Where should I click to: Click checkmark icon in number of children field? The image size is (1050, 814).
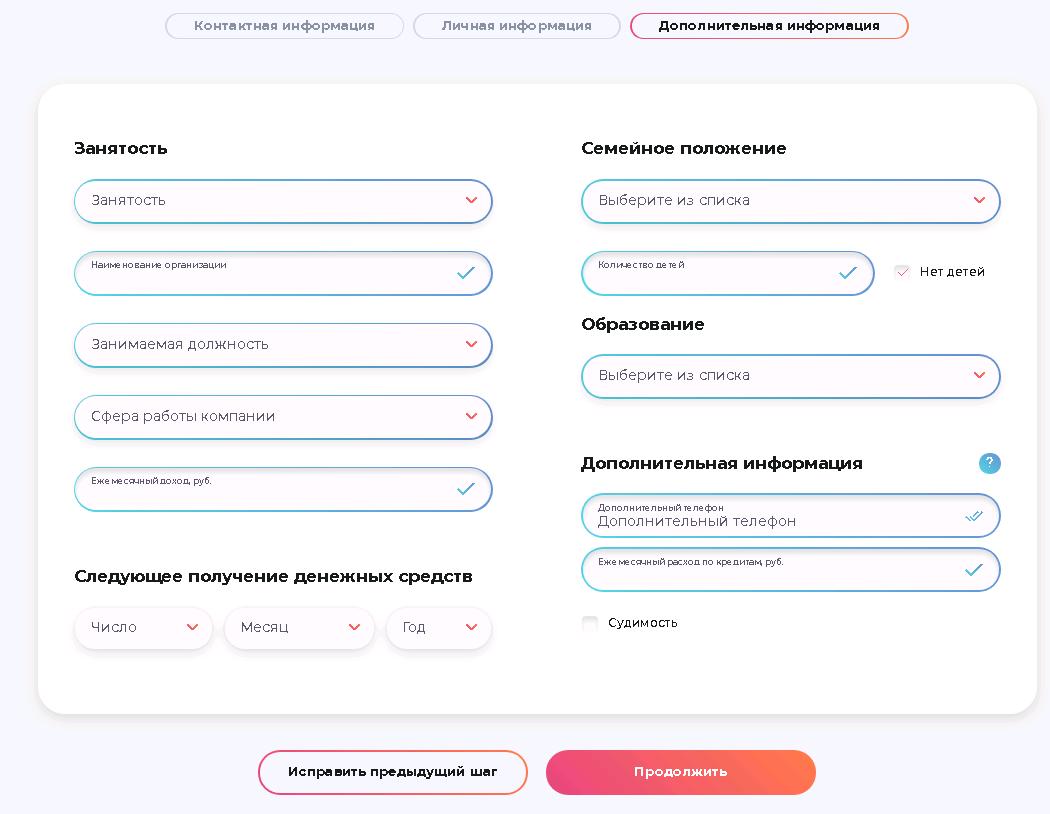848,273
